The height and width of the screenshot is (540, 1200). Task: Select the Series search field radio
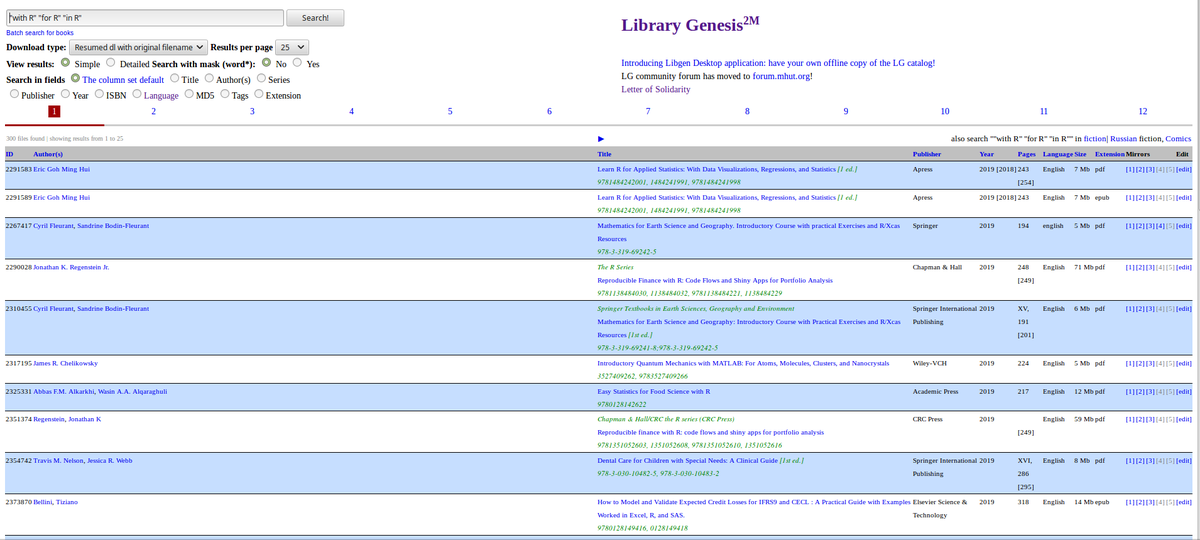[x=261, y=79]
